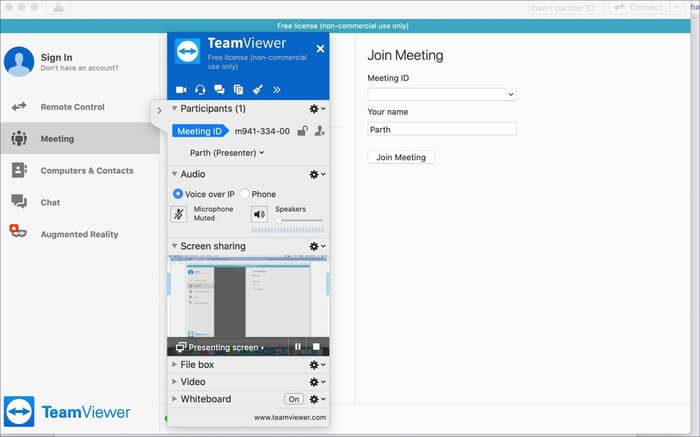700x437 pixels.
Task: Open File box settings gear
Action: pyautogui.click(x=317, y=365)
